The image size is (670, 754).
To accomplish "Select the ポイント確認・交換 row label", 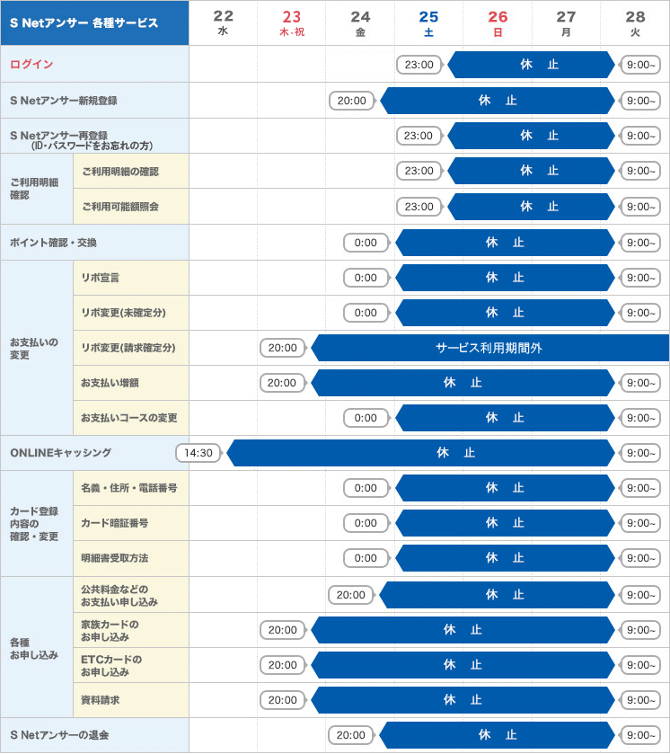I will click(x=53, y=242).
